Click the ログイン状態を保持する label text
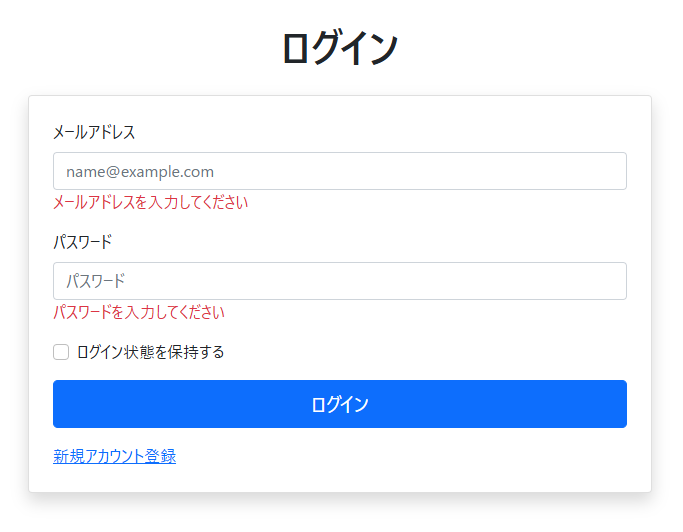 click(150, 352)
